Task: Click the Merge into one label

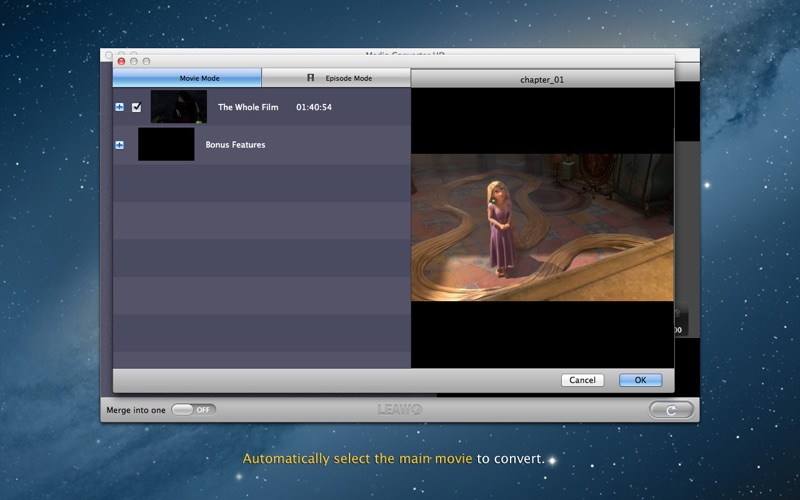Action: click(136, 410)
